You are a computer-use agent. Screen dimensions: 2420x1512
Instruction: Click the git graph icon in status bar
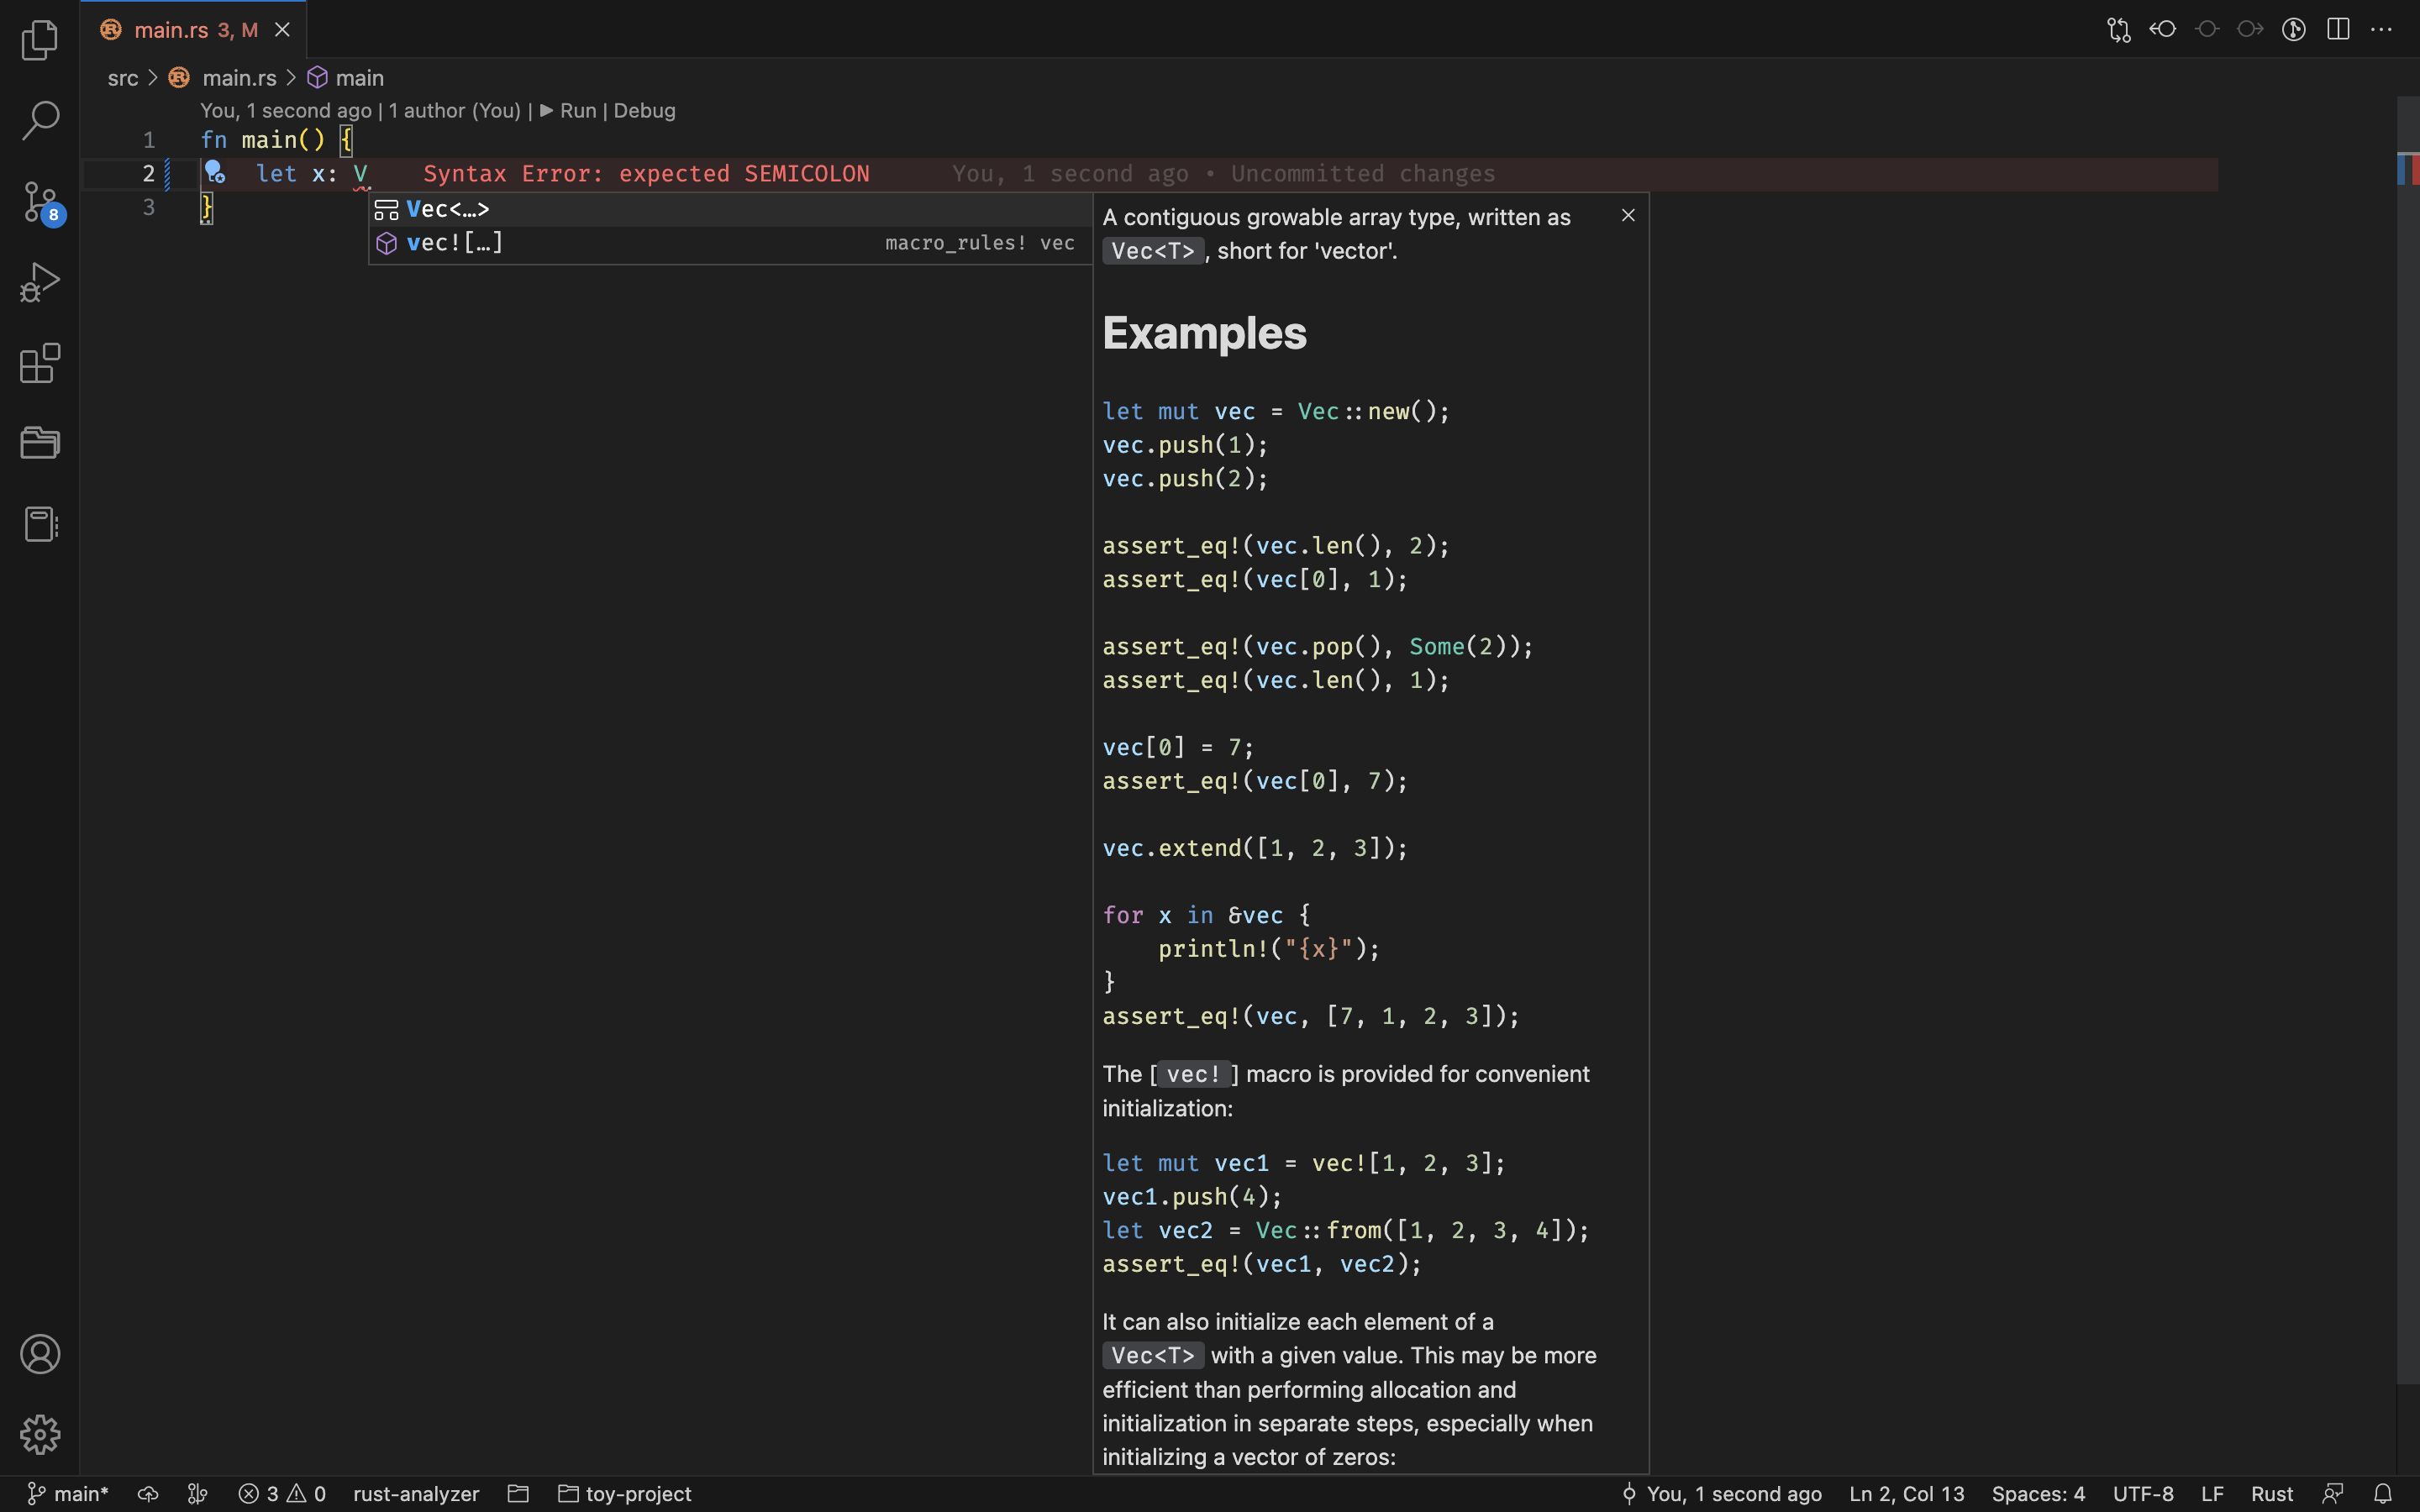coord(198,1494)
